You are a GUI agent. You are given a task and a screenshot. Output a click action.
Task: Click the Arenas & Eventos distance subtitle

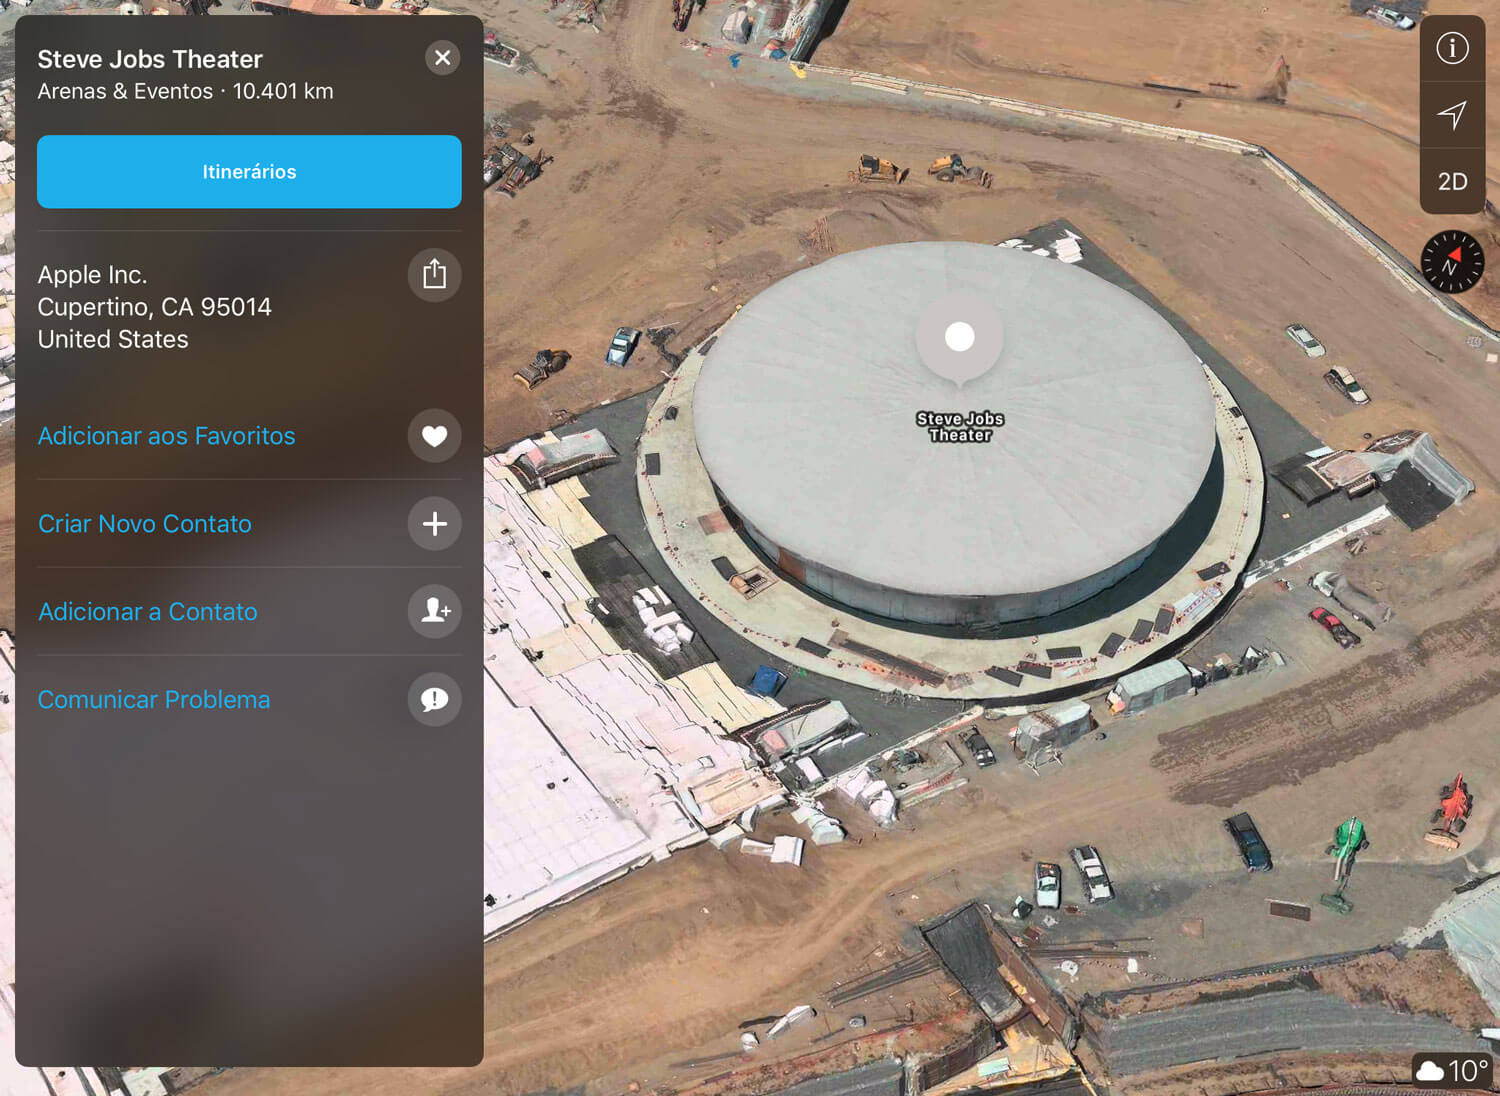(x=186, y=91)
